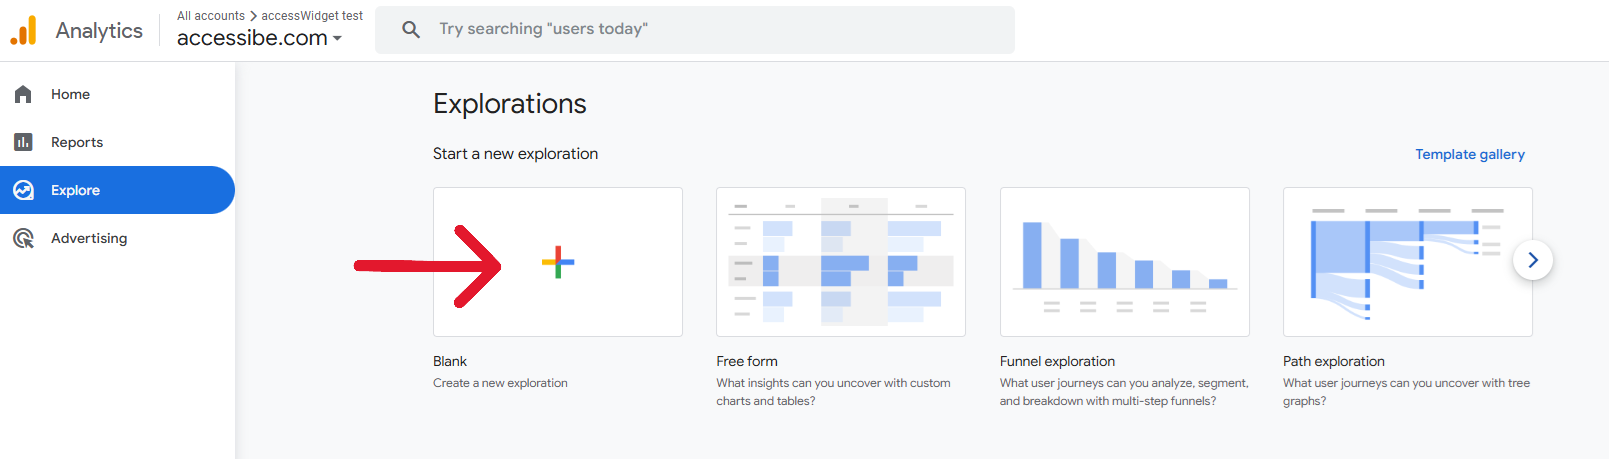
Task: Show more templates with right chevron arrow
Action: (1533, 260)
